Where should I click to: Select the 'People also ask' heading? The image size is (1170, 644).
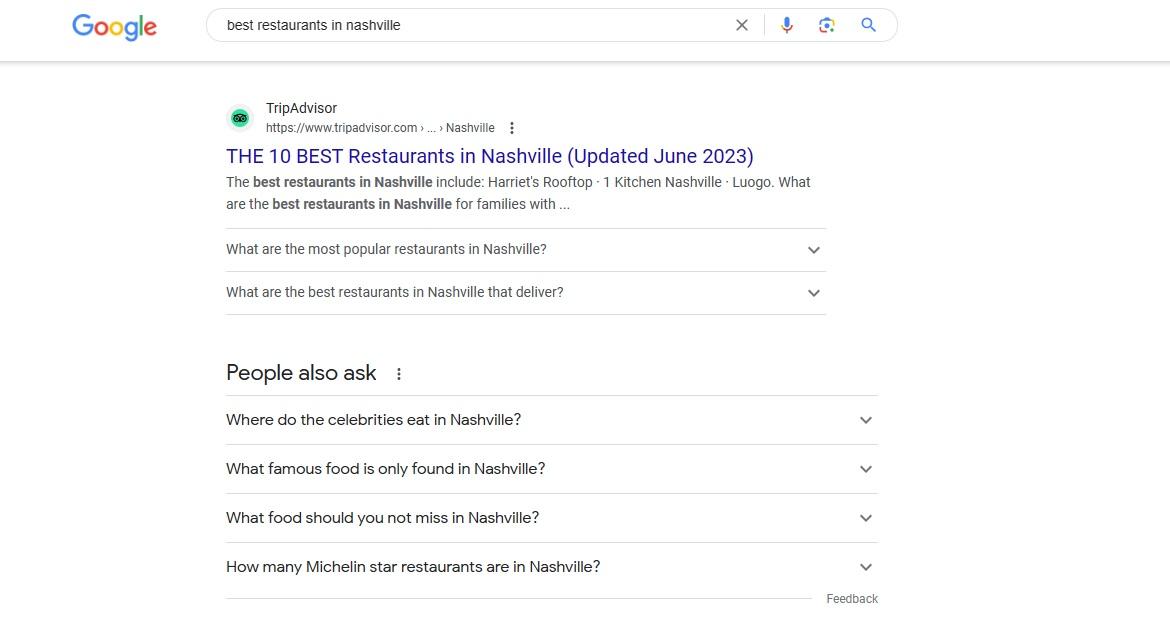coord(301,372)
